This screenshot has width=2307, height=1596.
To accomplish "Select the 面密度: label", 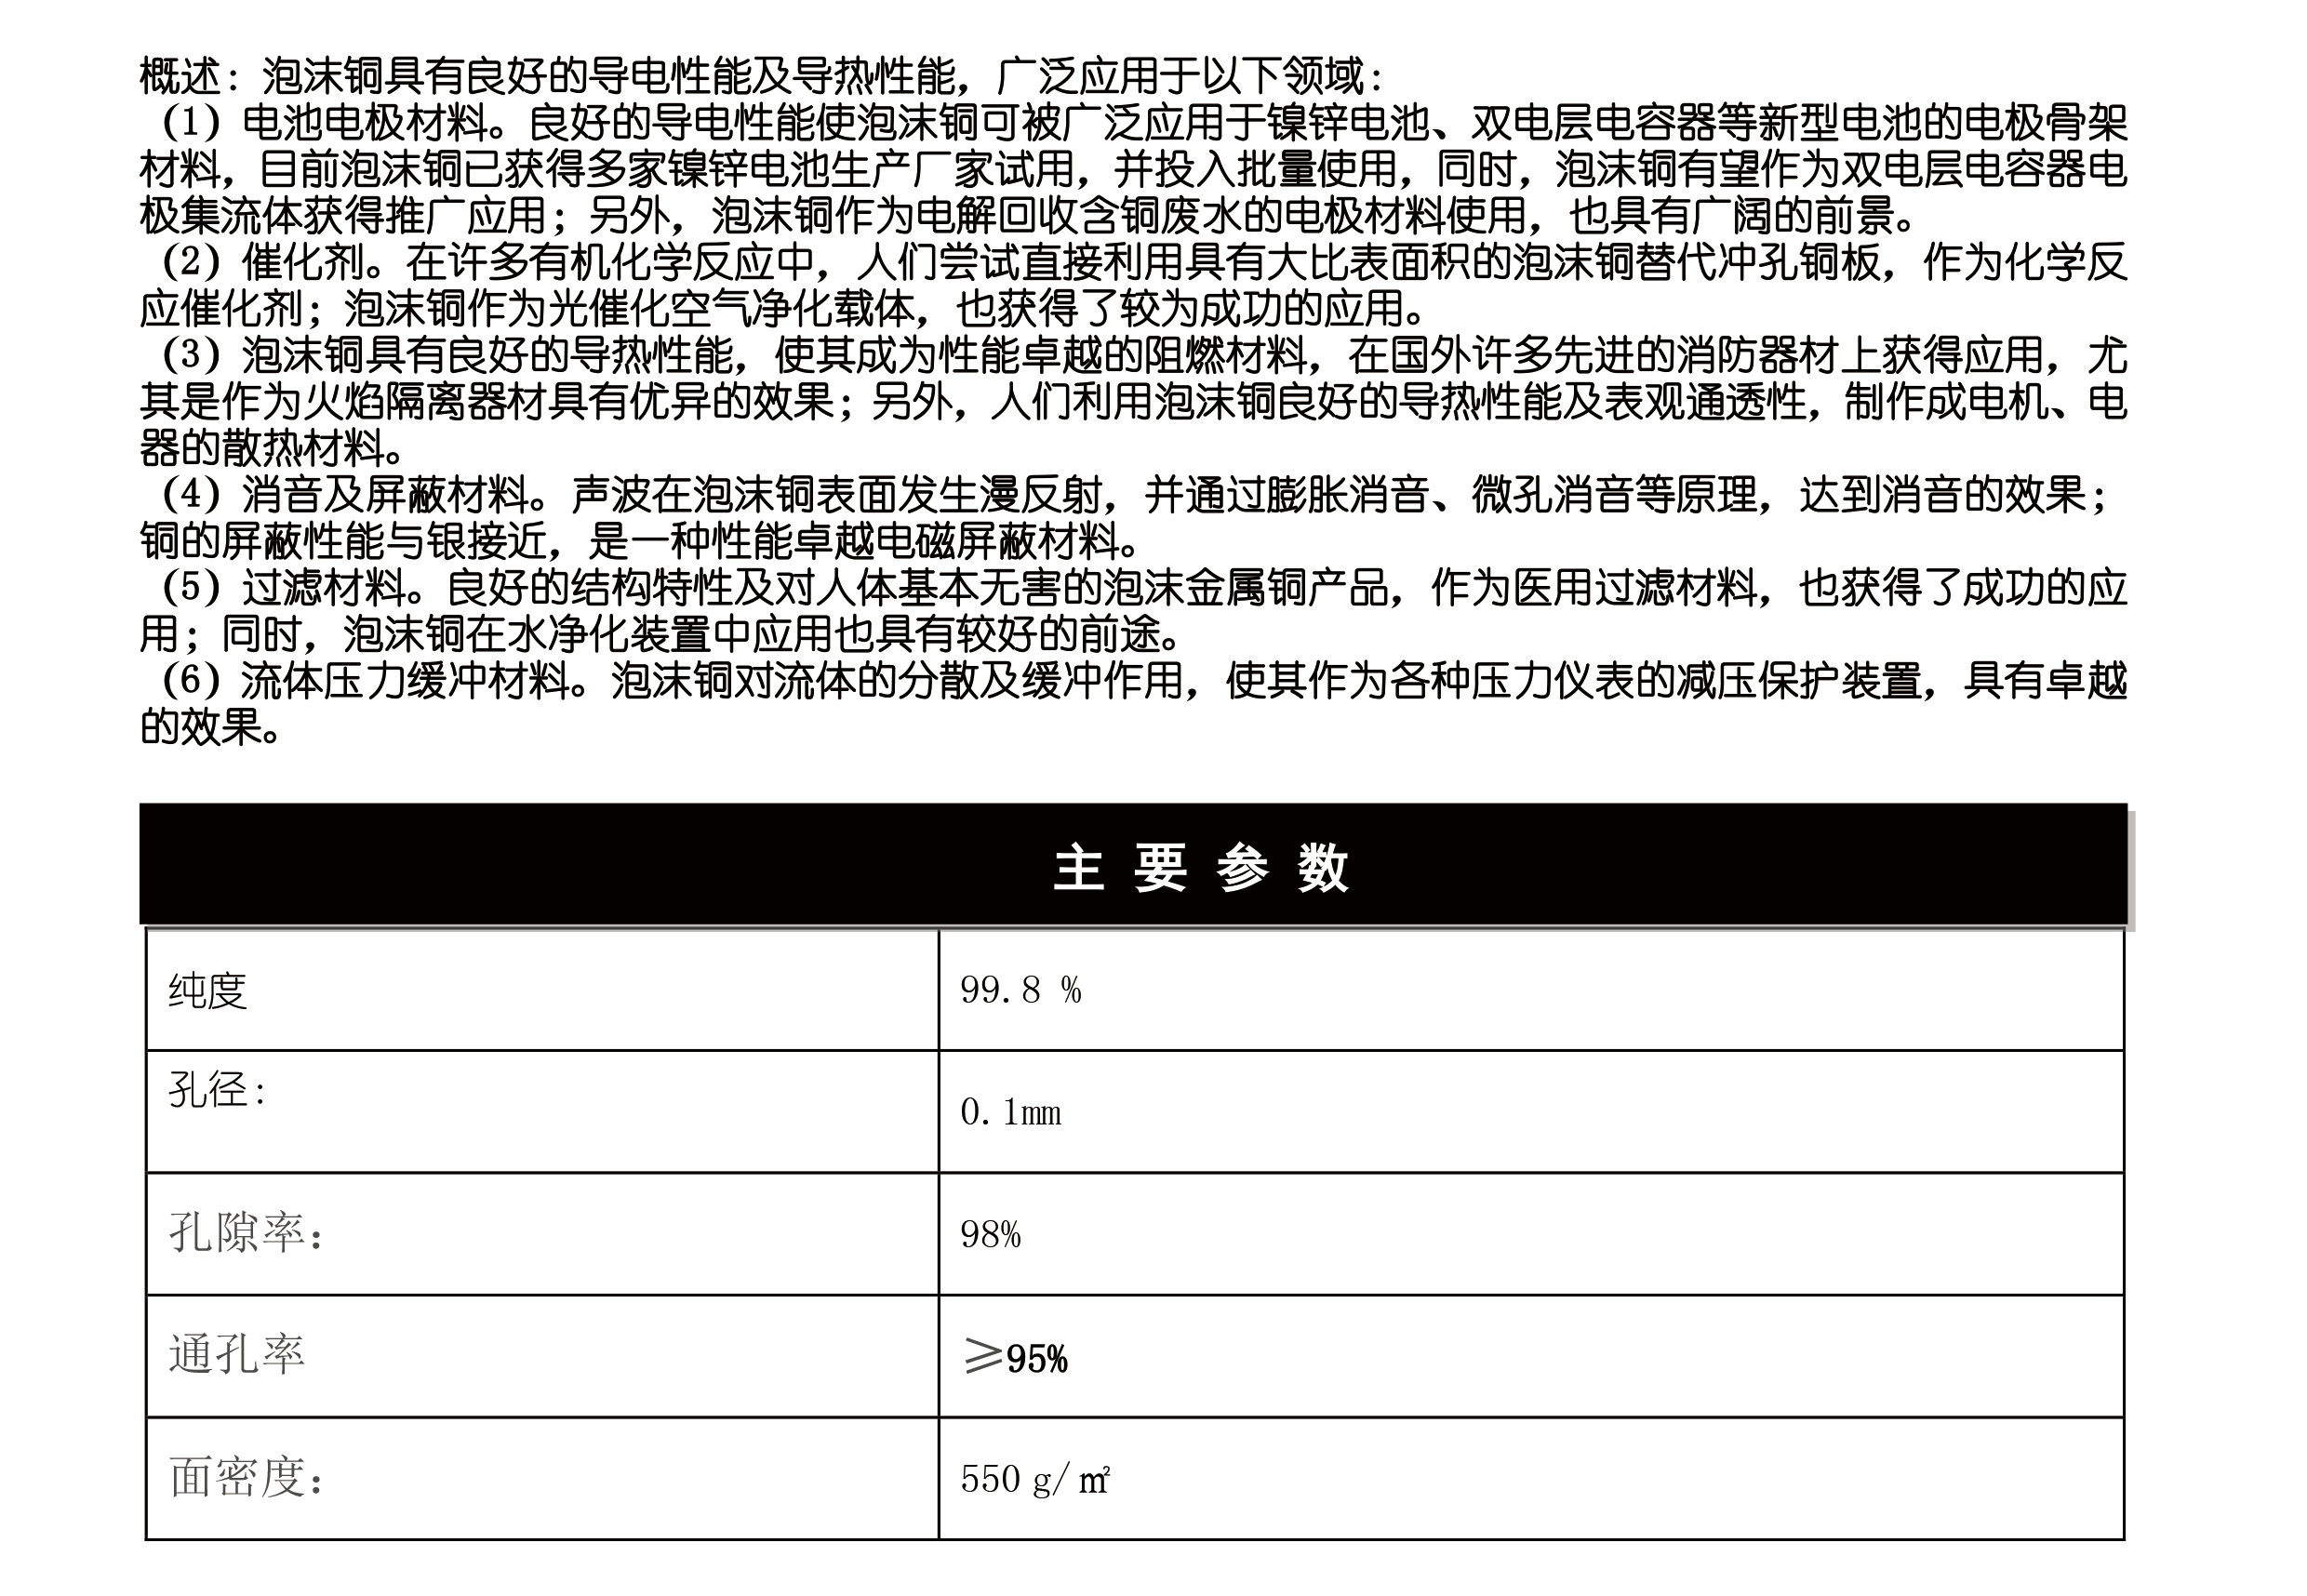I will [x=246, y=1477].
